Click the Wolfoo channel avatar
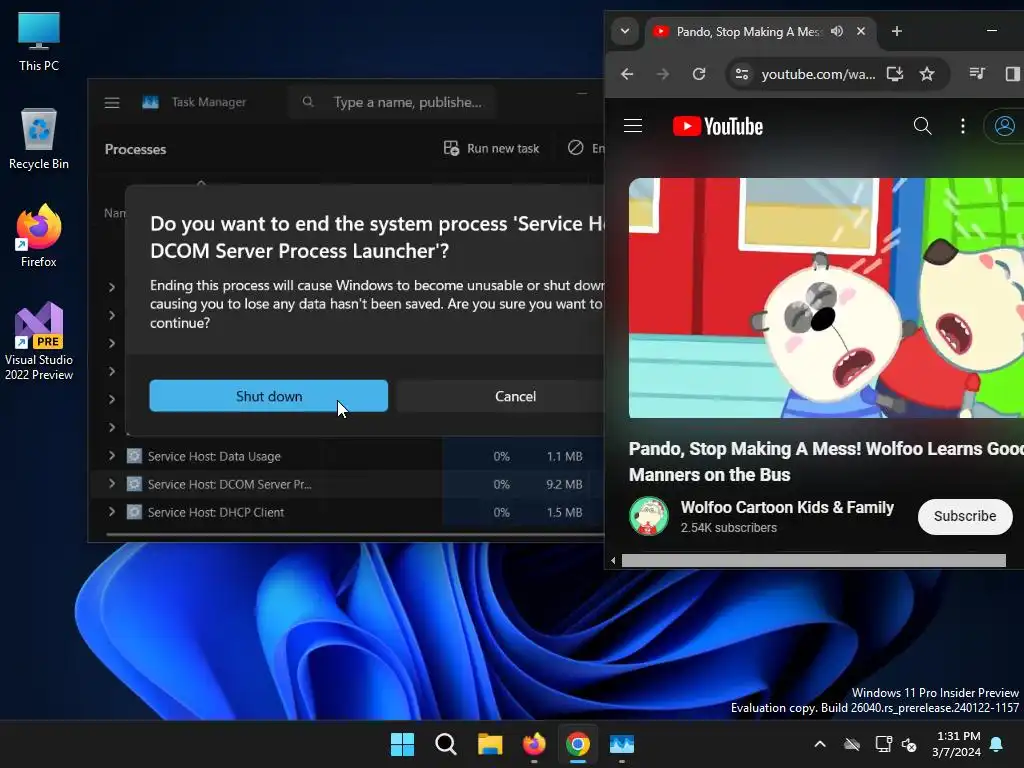 [x=648, y=516]
